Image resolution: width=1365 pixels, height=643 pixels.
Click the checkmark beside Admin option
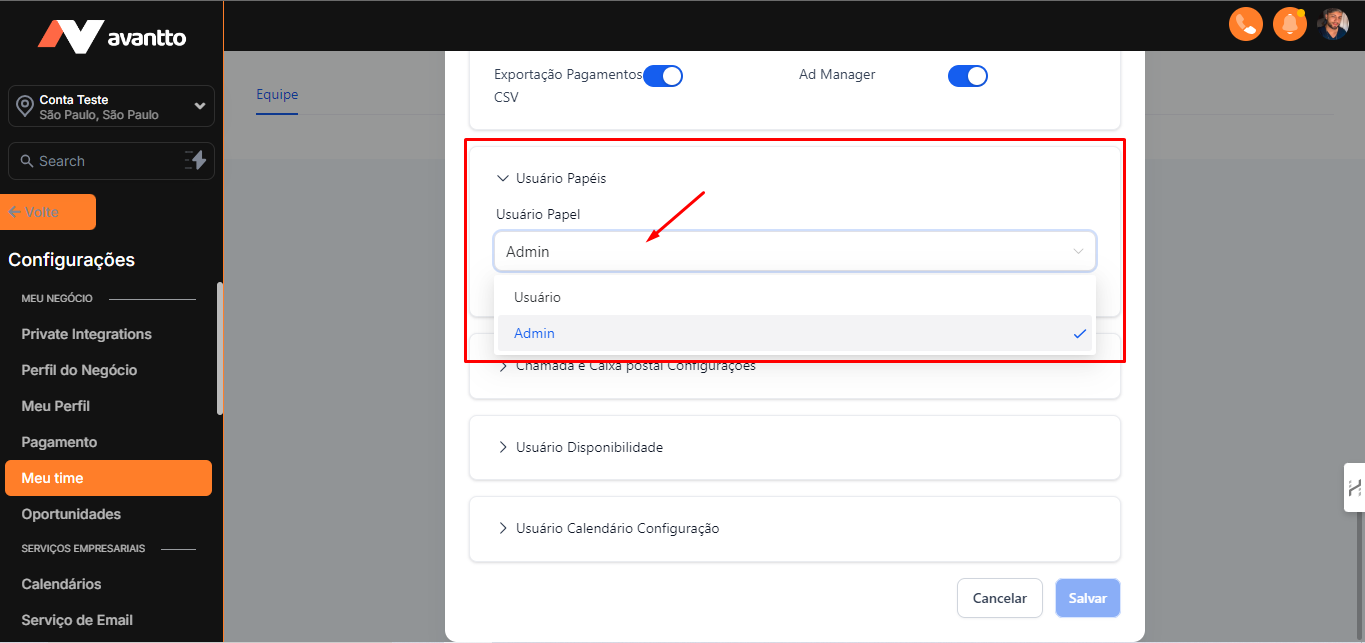(x=1079, y=334)
